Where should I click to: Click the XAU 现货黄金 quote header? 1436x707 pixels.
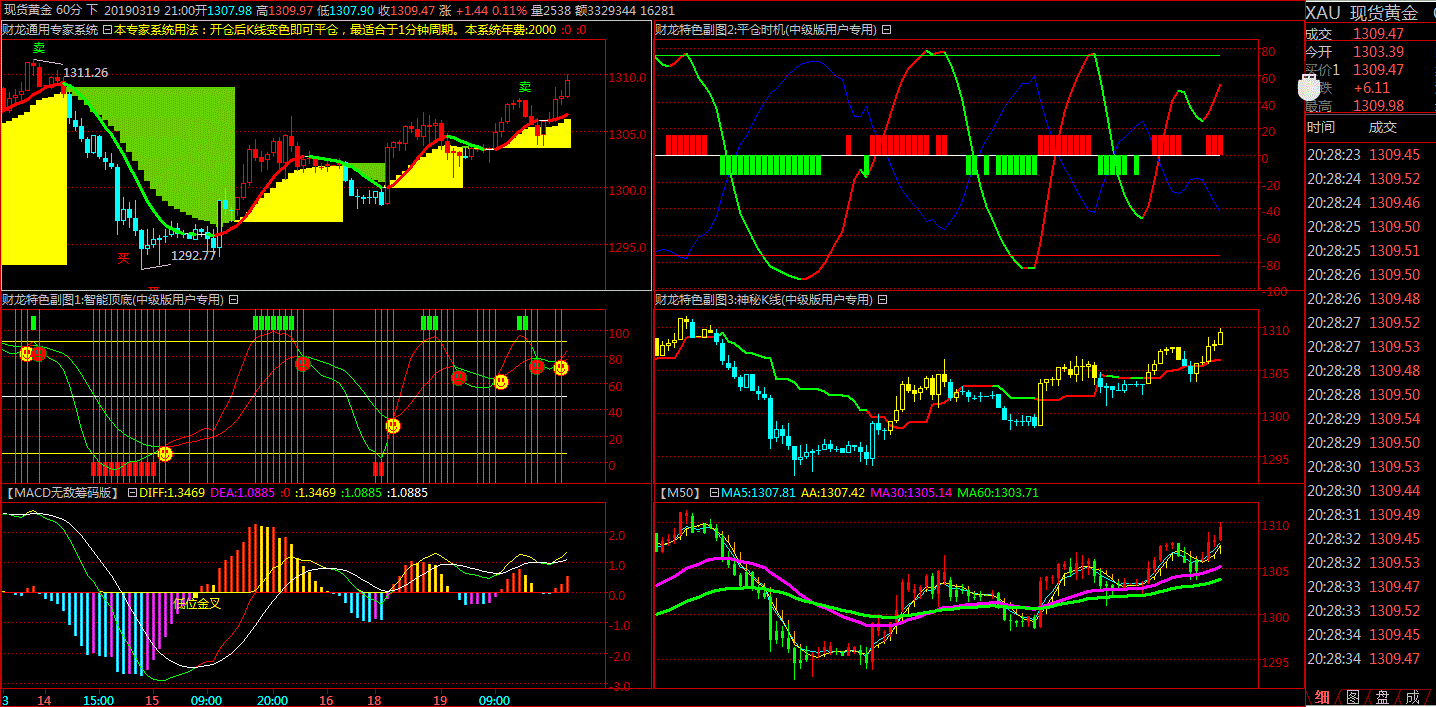[1362, 13]
